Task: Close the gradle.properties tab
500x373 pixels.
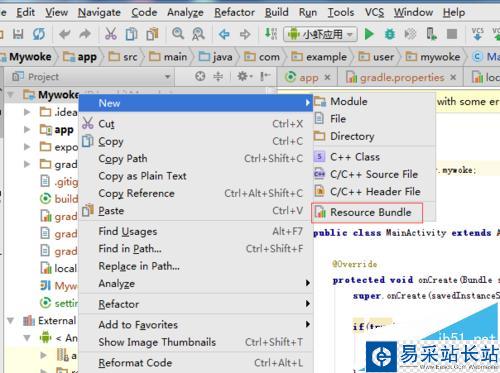Action: (x=453, y=77)
